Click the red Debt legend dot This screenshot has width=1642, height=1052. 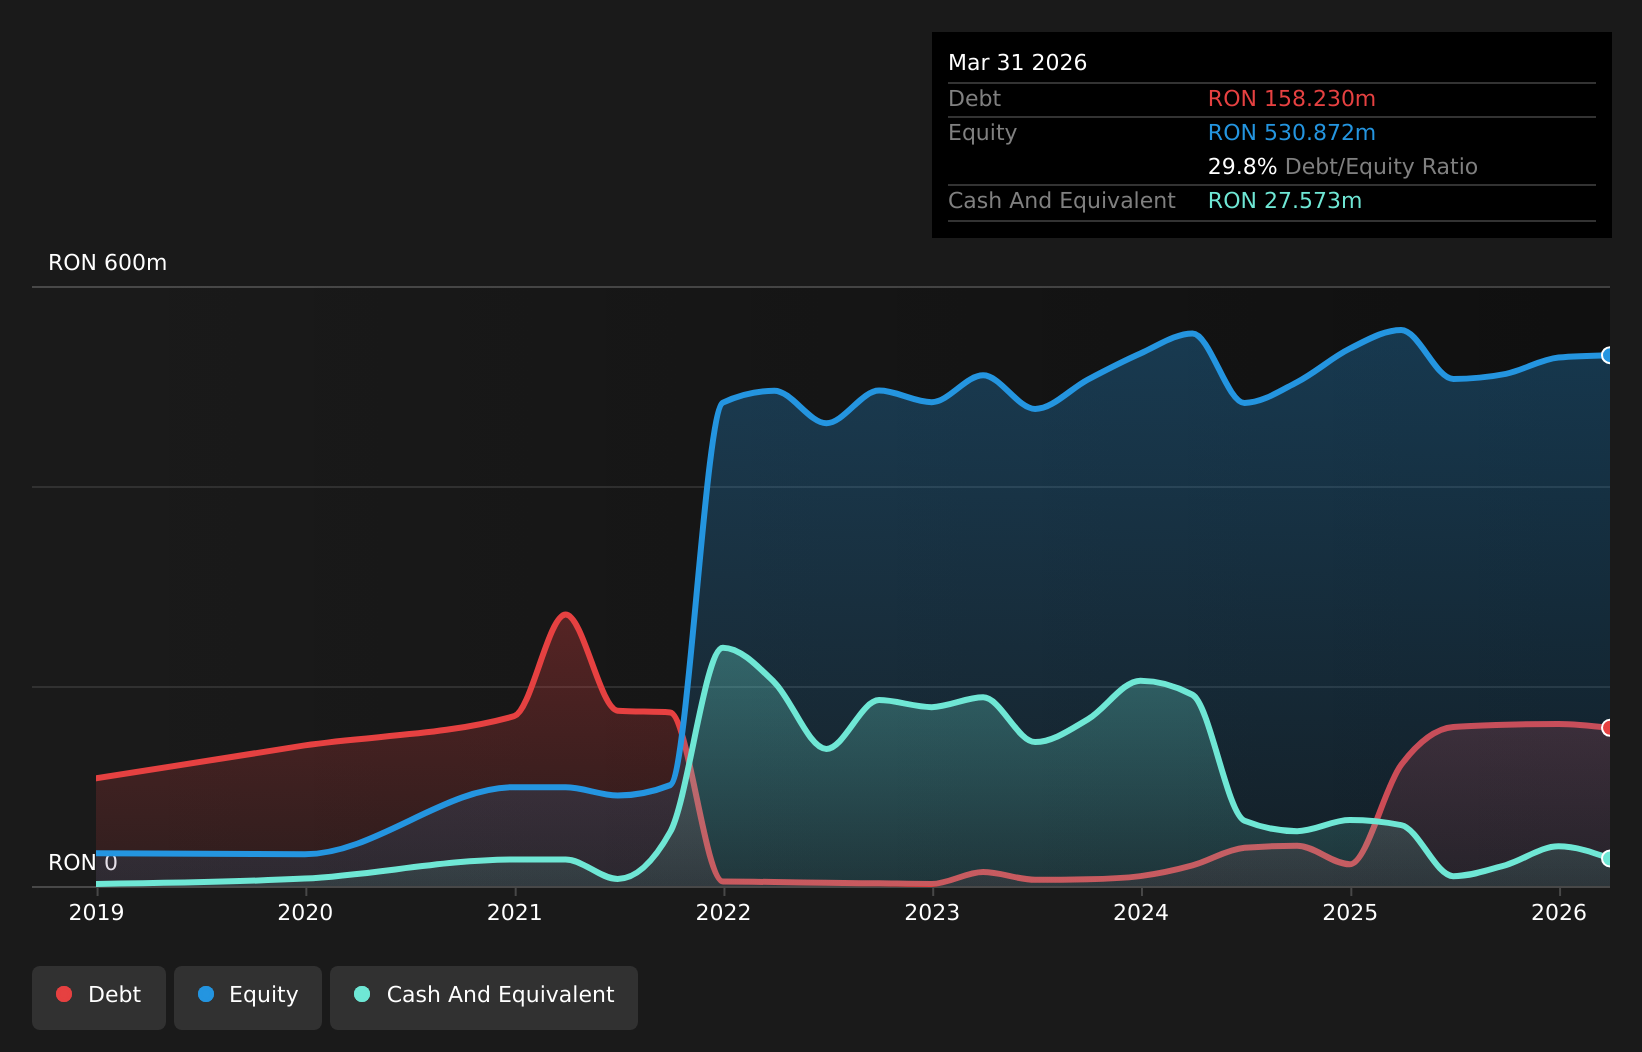(64, 994)
